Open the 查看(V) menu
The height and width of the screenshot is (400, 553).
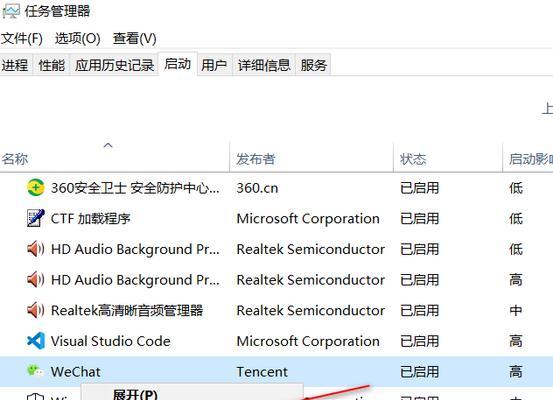[135, 38]
